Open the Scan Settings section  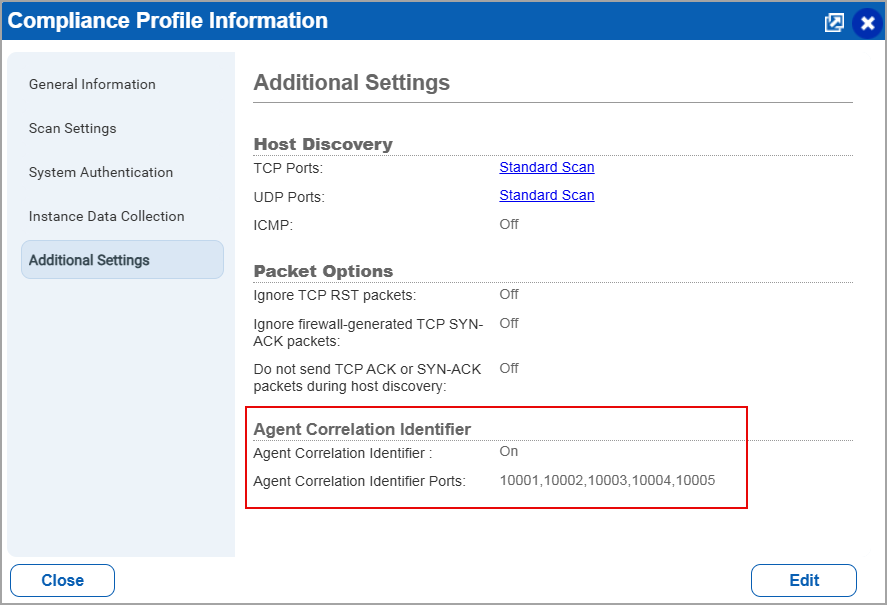point(75,128)
